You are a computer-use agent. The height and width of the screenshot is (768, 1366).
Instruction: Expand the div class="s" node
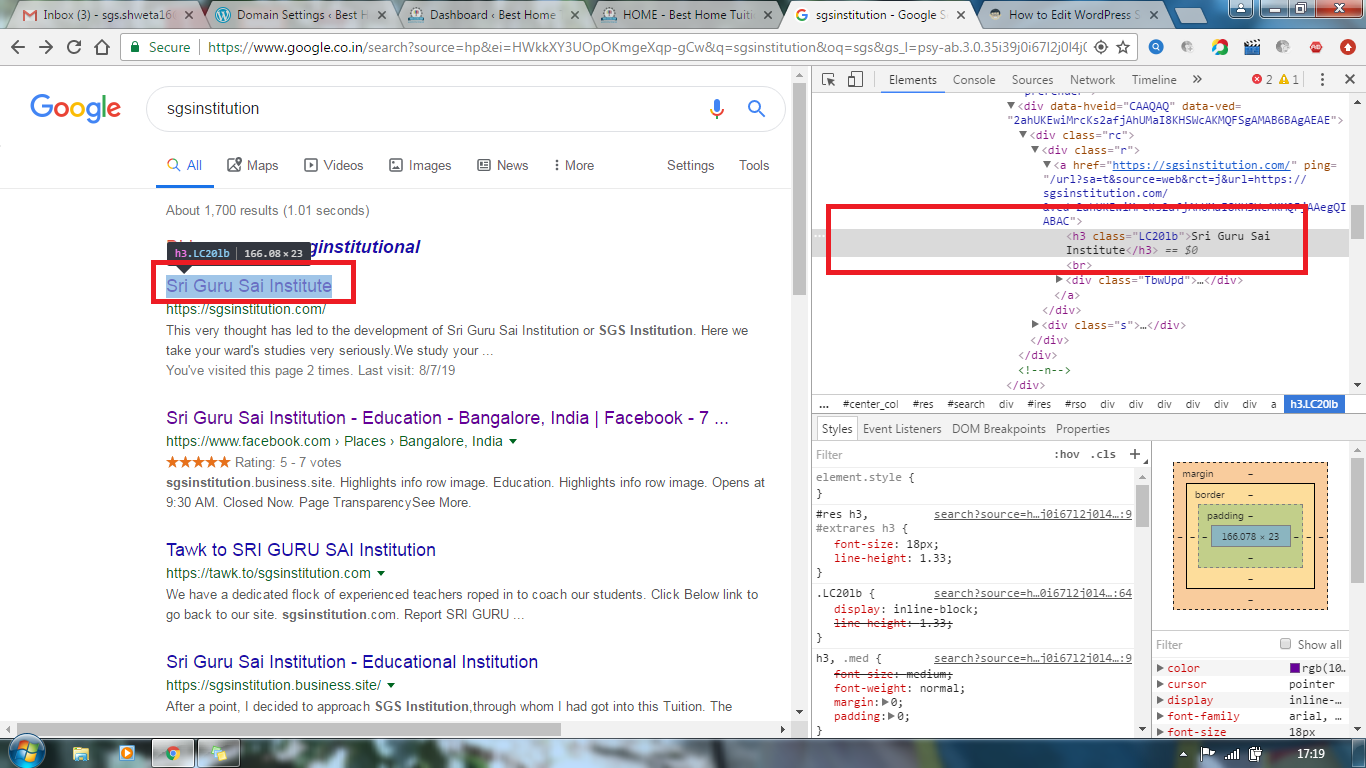pos(1036,325)
